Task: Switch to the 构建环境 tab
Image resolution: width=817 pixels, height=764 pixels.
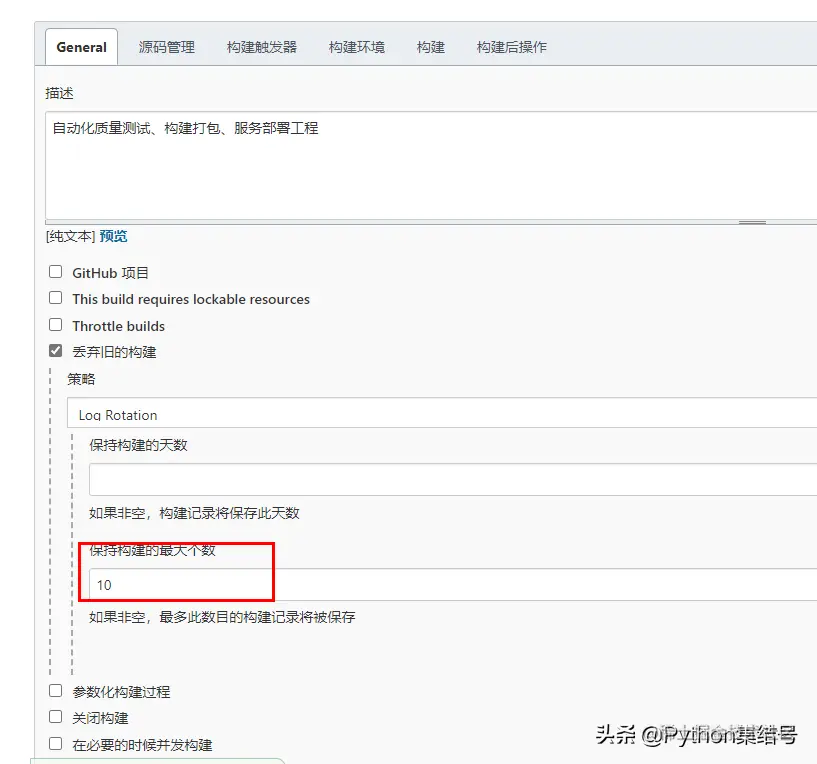Action: pyautogui.click(x=356, y=46)
